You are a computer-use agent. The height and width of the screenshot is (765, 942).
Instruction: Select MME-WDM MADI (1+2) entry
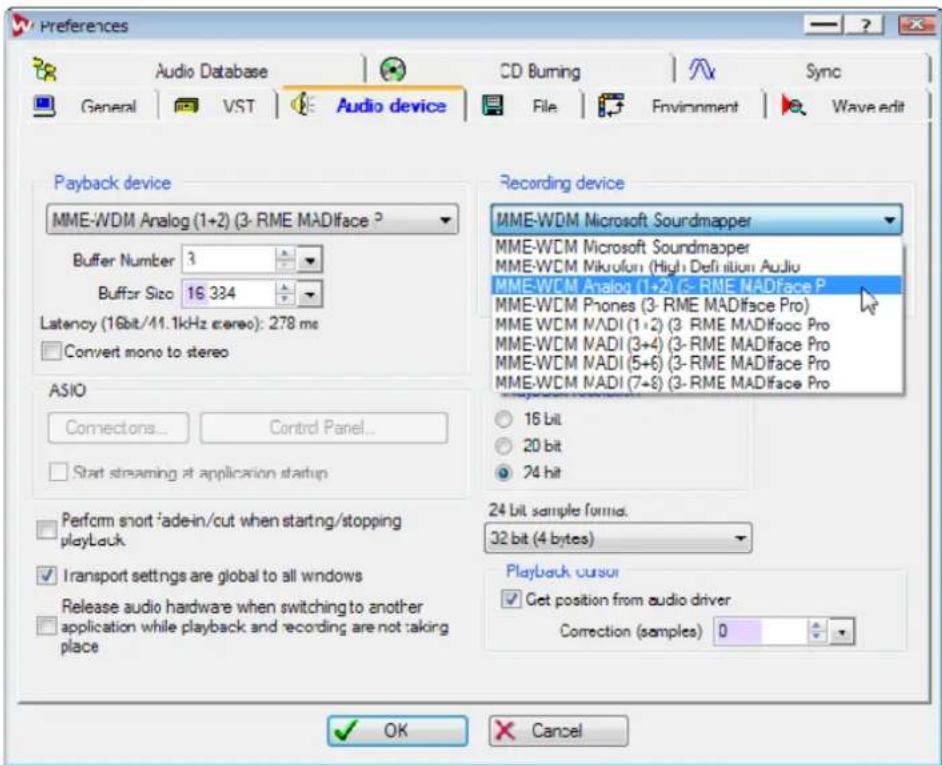click(697, 325)
